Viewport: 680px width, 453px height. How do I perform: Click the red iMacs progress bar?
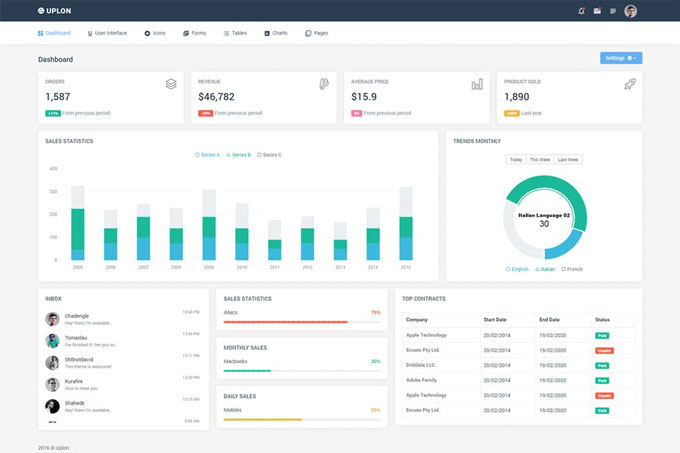click(x=285, y=322)
